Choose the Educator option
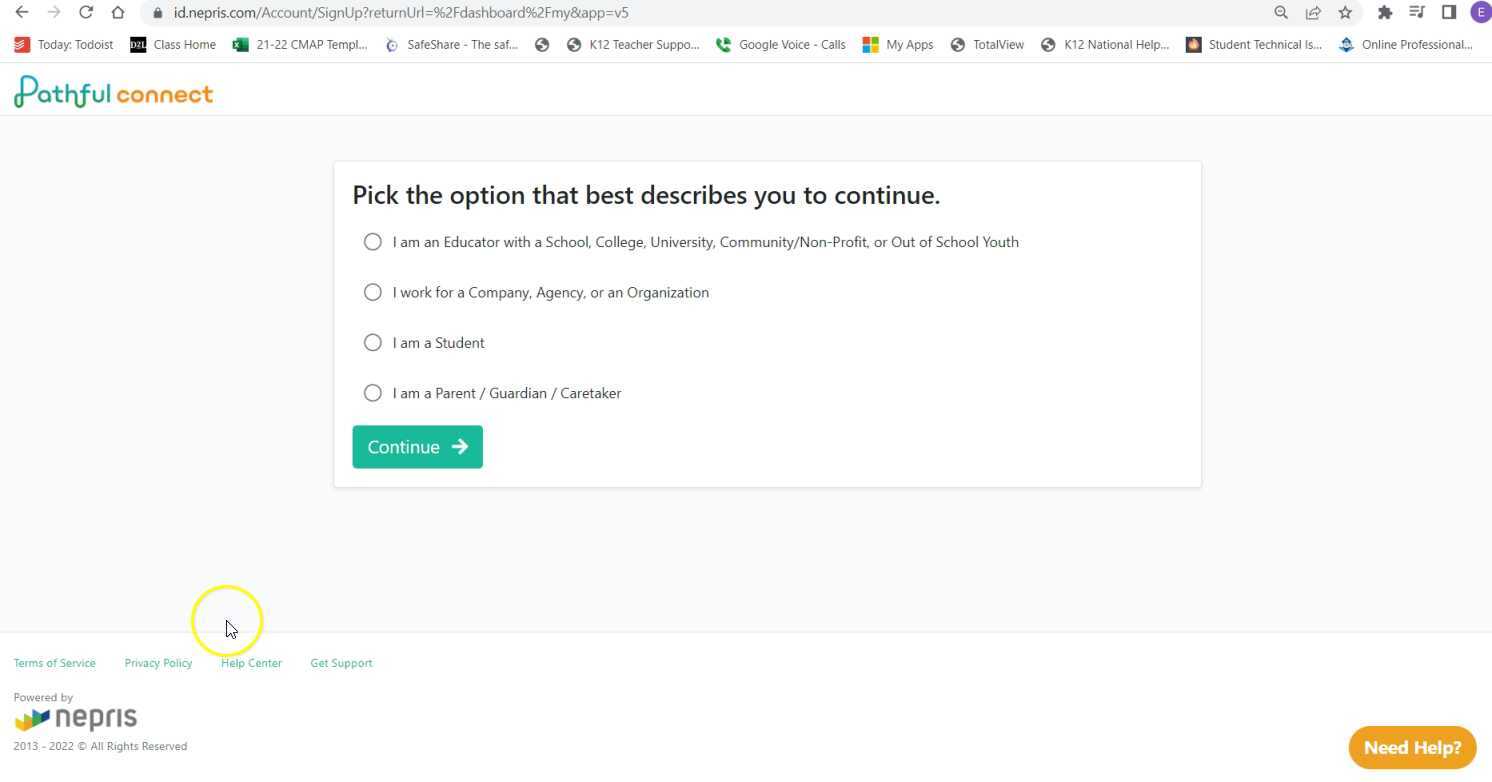Viewport: 1492px width, 782px height. point(372,241)
